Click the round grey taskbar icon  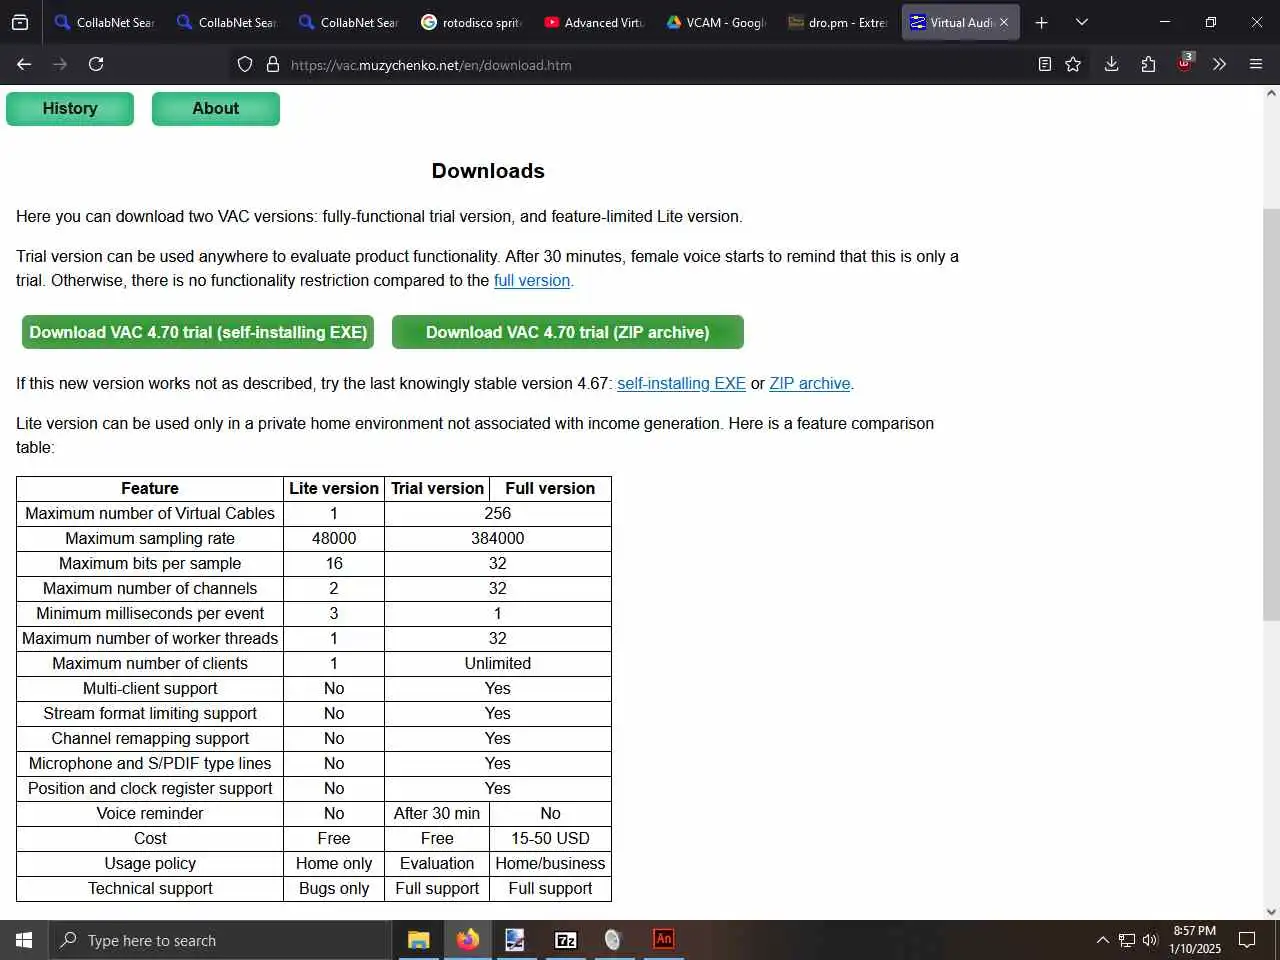pos(614,940)
